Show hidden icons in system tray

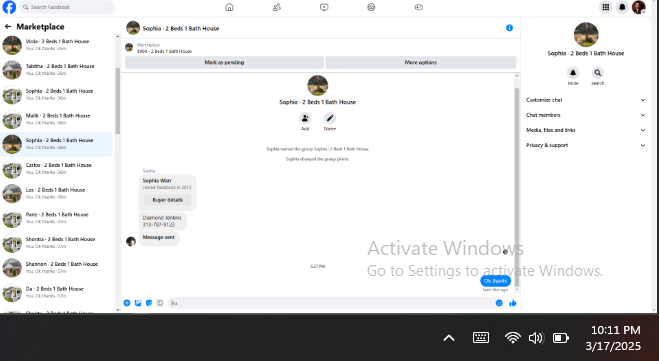click(449, 338)
